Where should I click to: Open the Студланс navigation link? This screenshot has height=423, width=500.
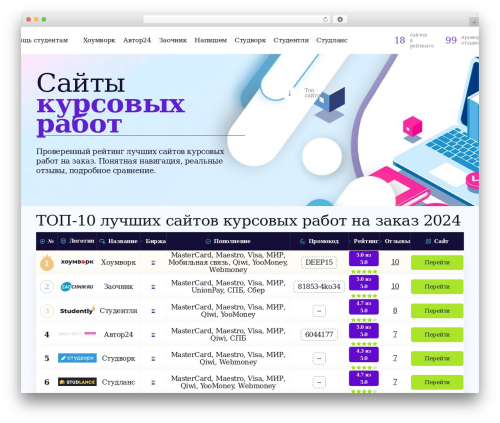pyautogui.click(x=332, y=40)
